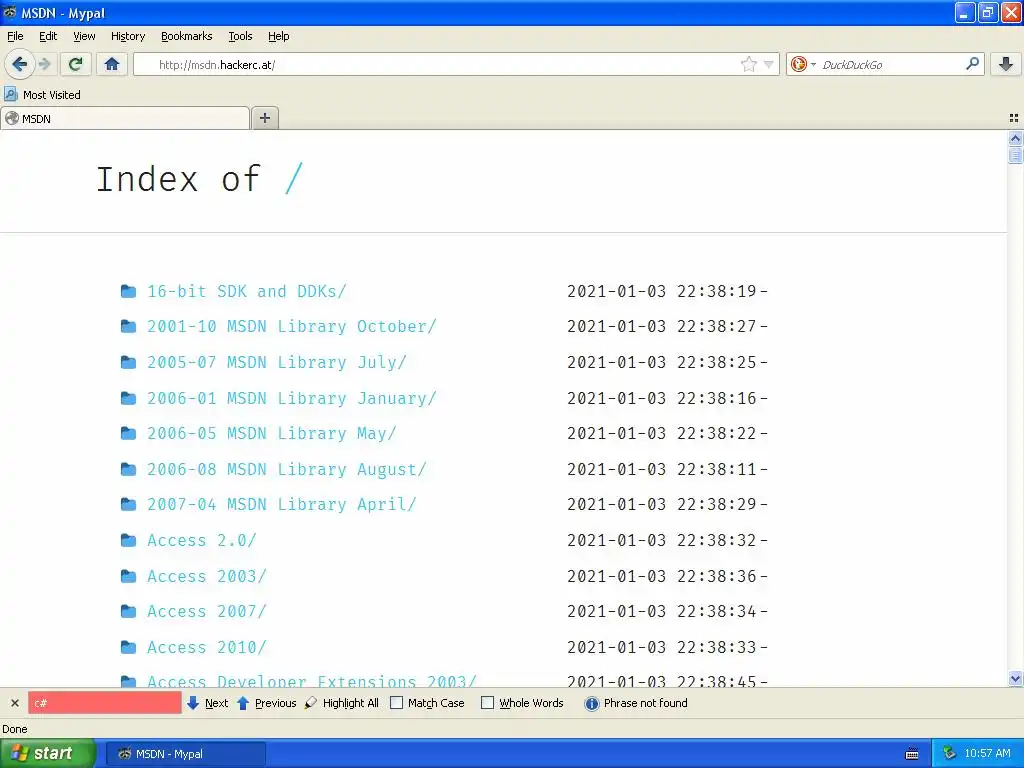Open the Most Visited bookmarks folder
This screenshot has height=768, width=1024.
[42, 95]
